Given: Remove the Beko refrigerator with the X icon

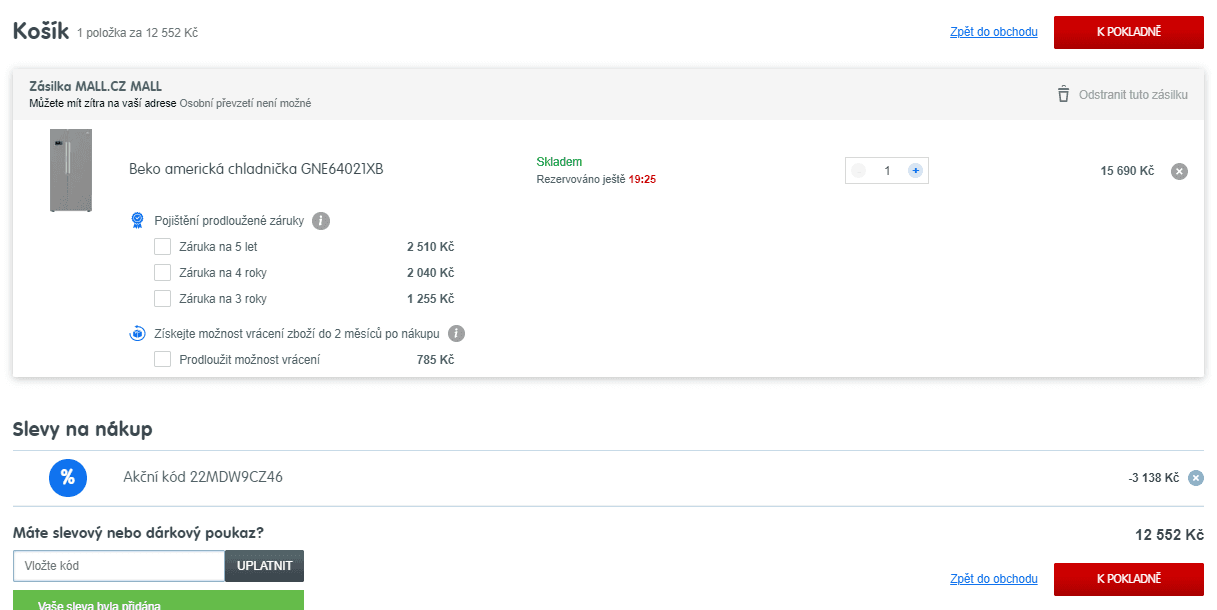Looking at the screenshot, I should tap(1179, 171).
